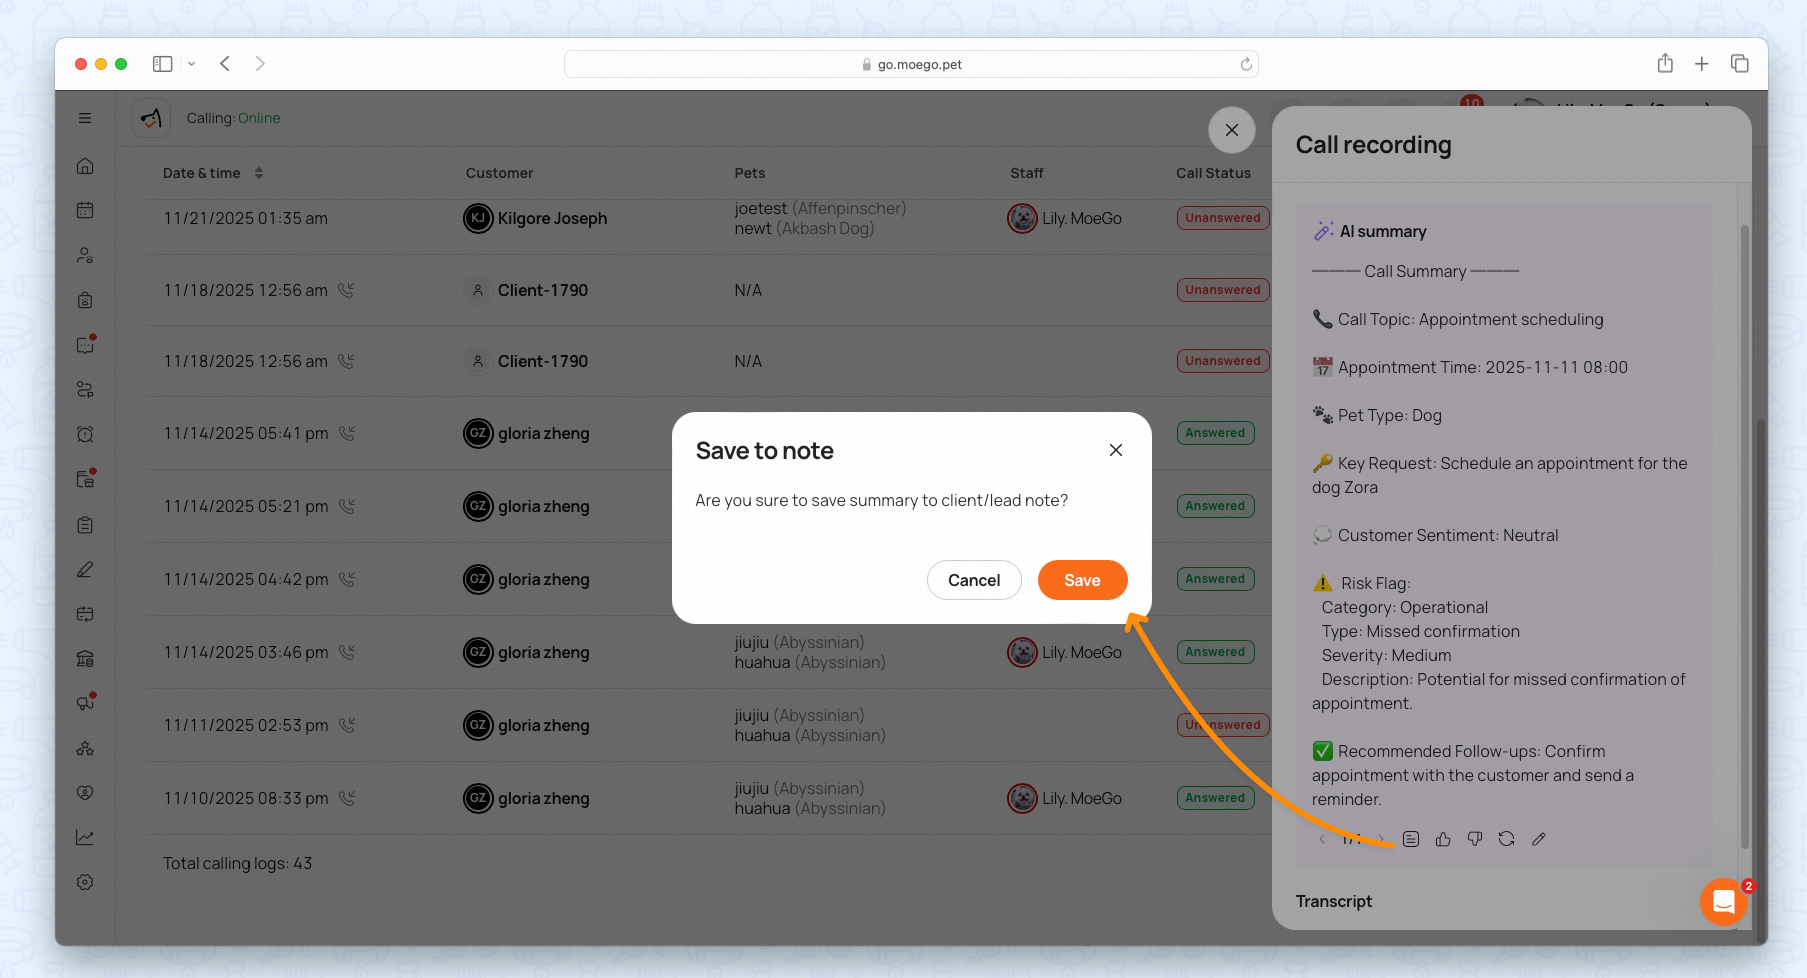Open the storefront document icon in the sidebar
Screen dimensions: 1807x978
[x=85, y=479]
